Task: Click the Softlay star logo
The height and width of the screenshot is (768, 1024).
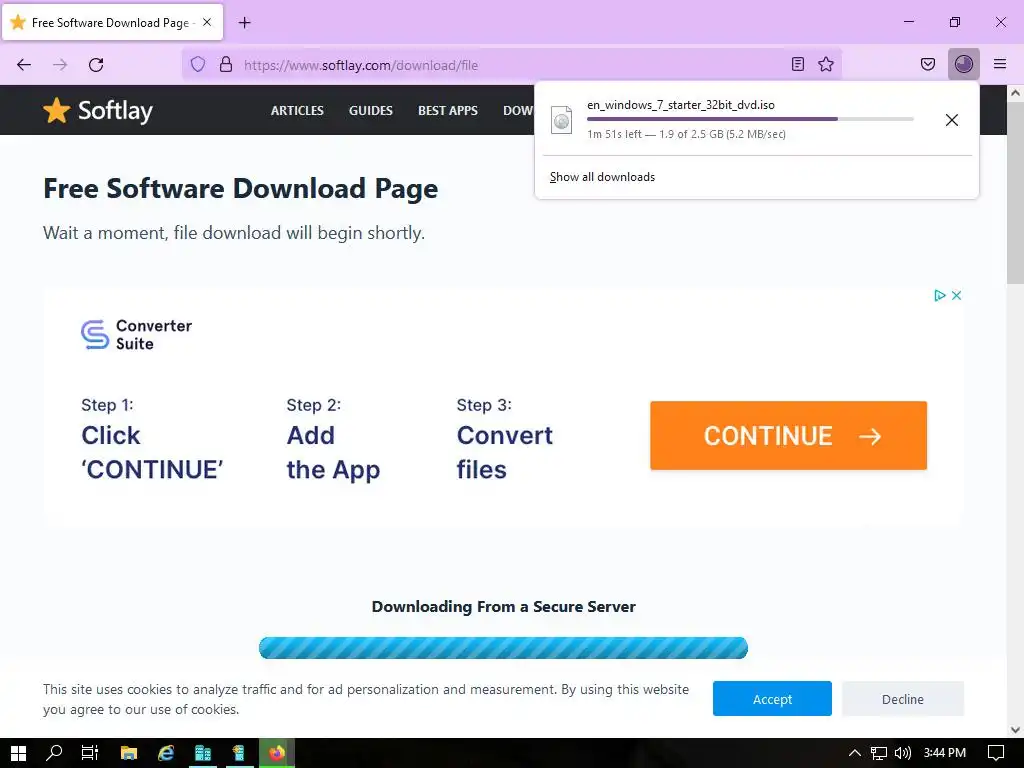Action: tap(57, 110)
